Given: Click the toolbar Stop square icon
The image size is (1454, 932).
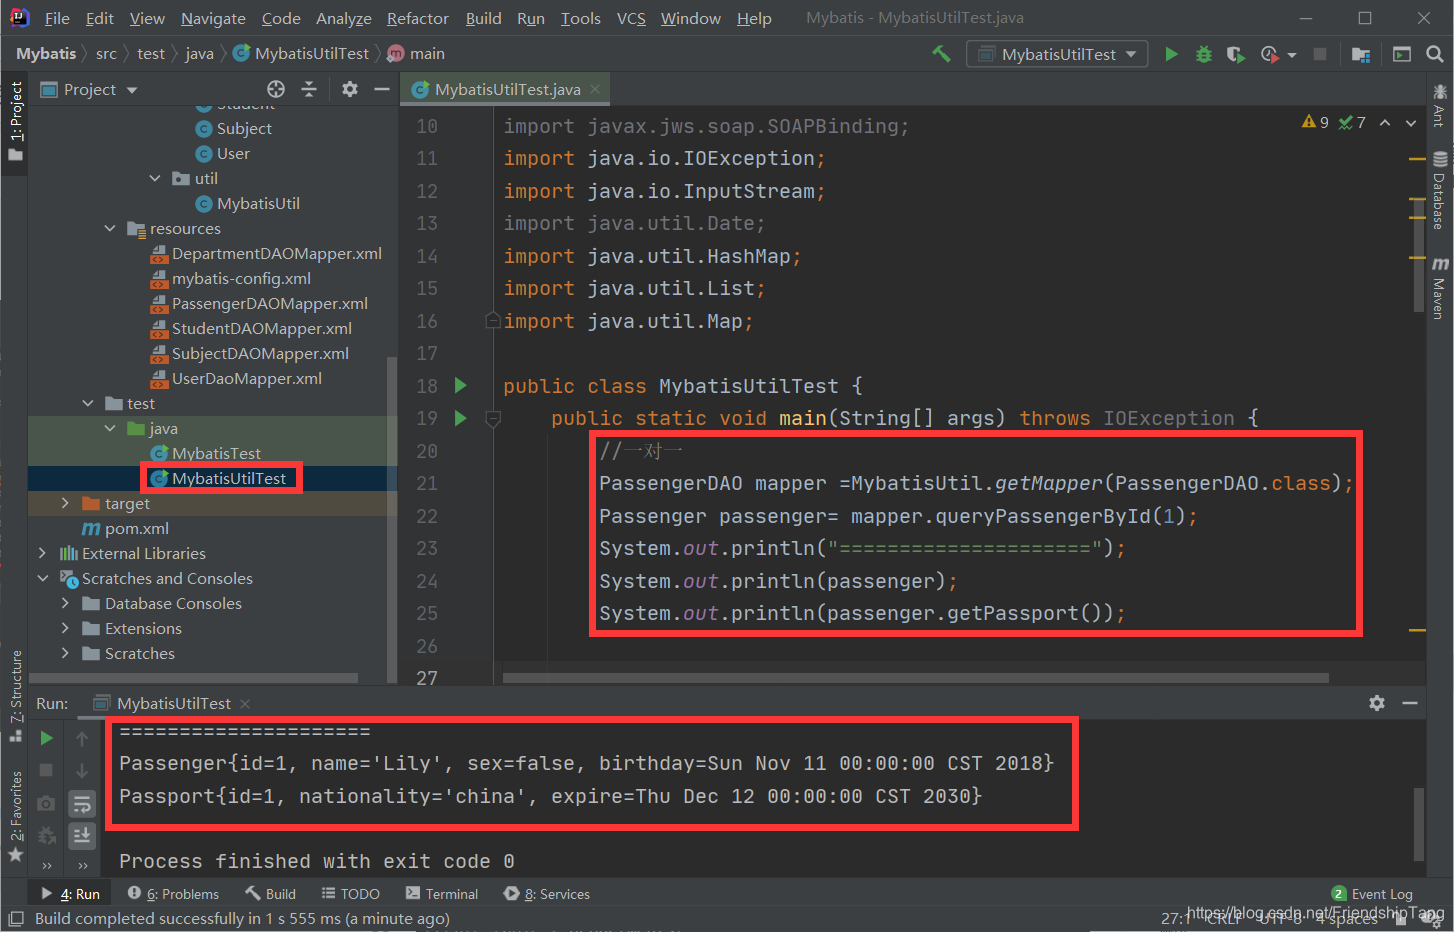Looking at the screenshot, I should 1320,54.
